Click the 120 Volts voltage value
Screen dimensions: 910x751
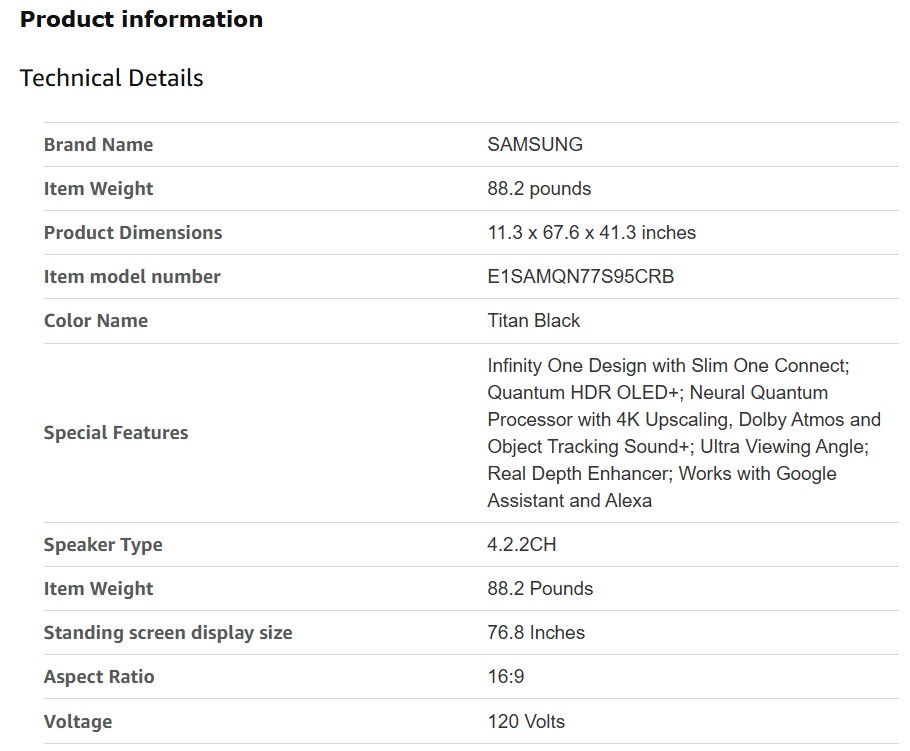526,721
